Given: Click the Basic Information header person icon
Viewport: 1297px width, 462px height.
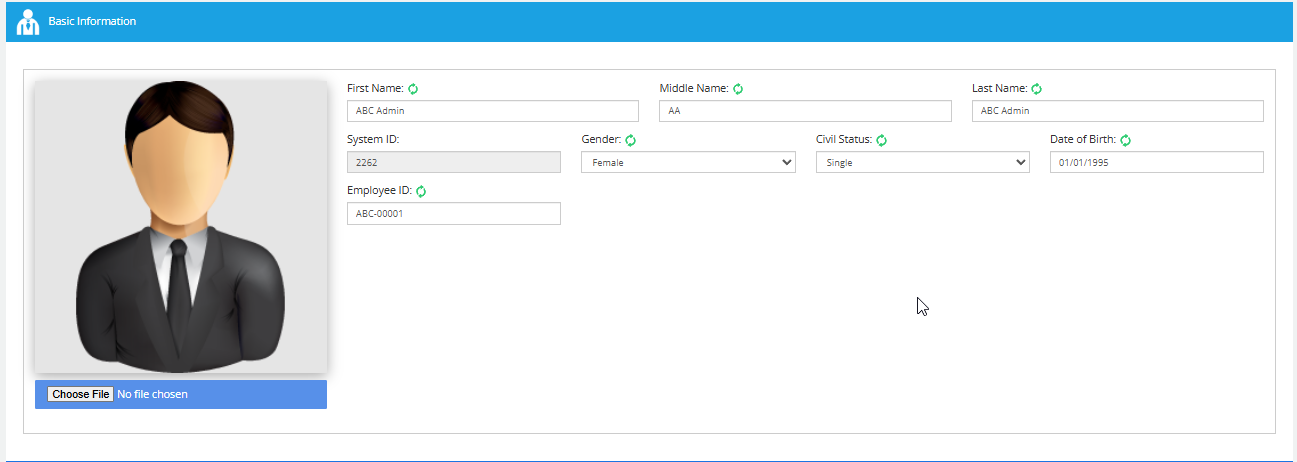Looking at the screenshot, I should [28, 21].
